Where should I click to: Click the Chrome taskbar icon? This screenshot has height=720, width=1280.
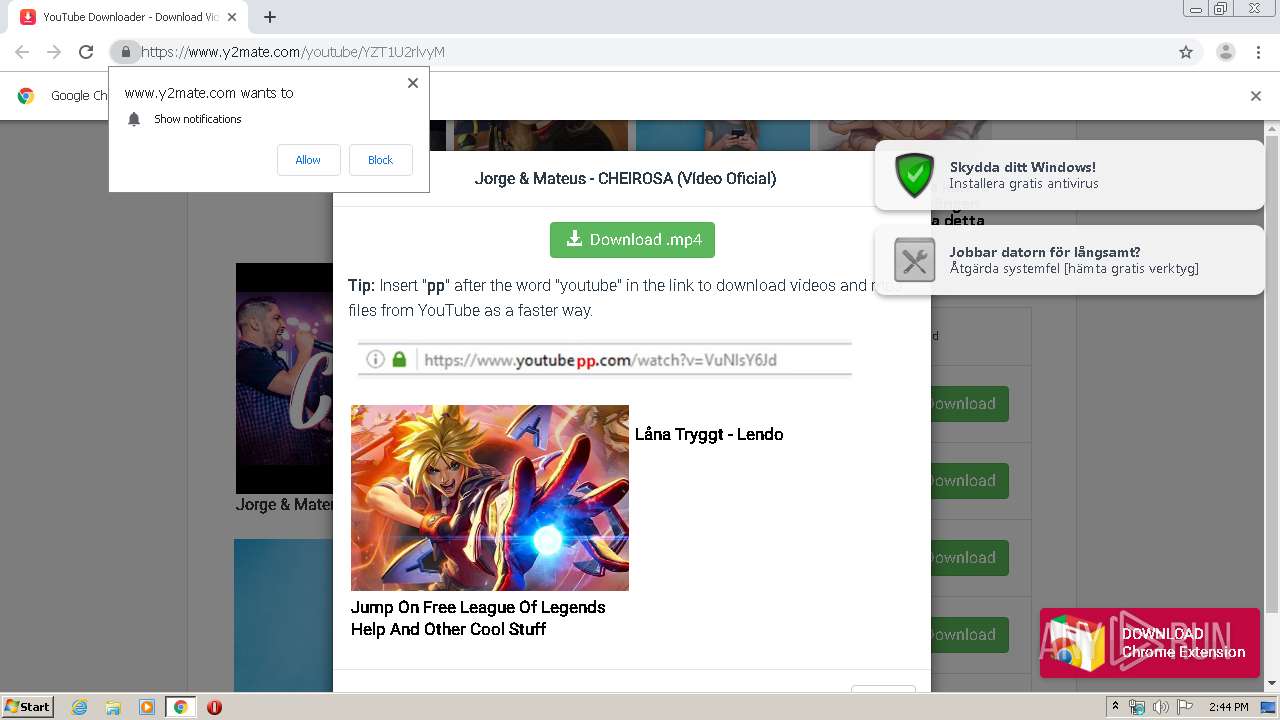pyautogui.click(x=181, y=707)
